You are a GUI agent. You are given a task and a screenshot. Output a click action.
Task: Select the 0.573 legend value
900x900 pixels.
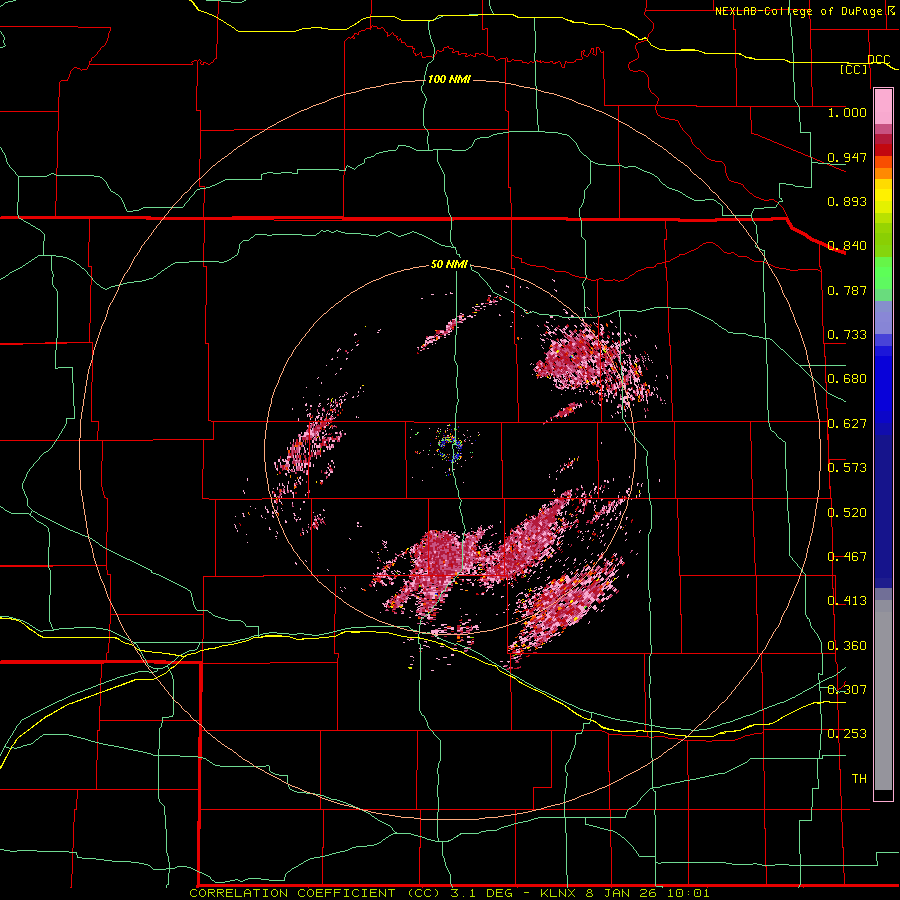click(847, 468)
